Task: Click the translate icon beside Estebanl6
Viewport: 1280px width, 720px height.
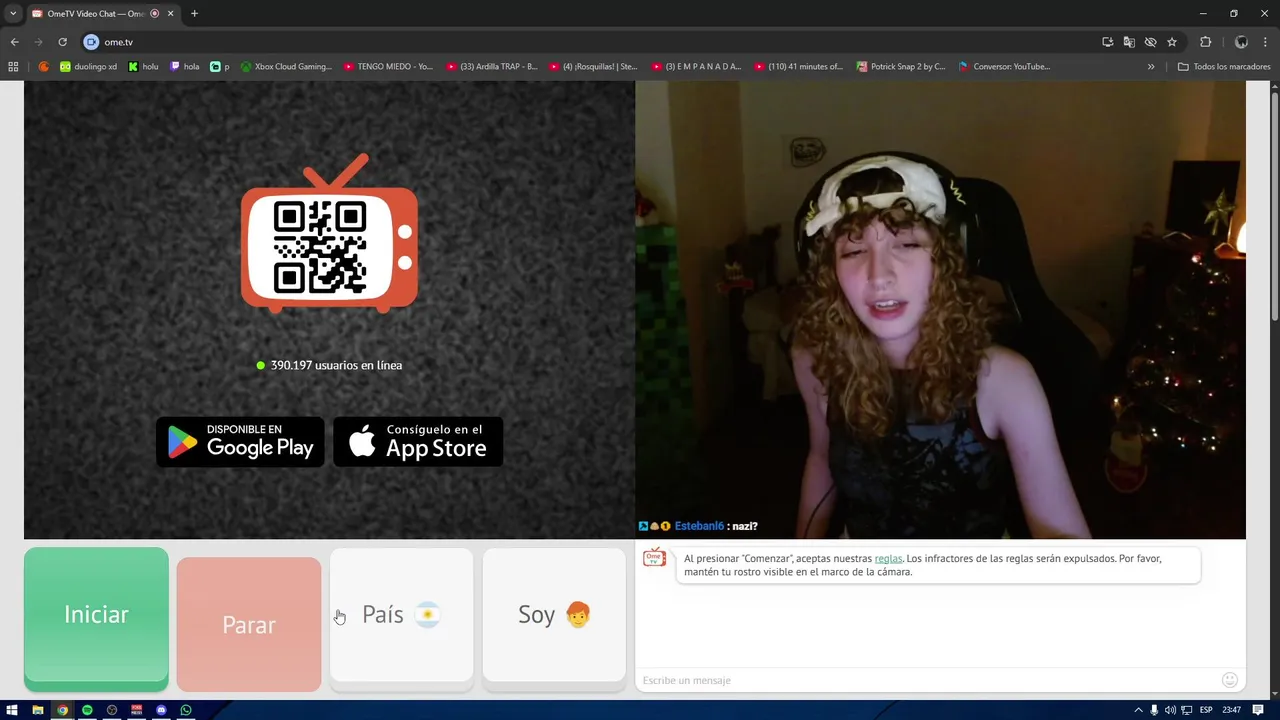Action: tap(643, 526)
